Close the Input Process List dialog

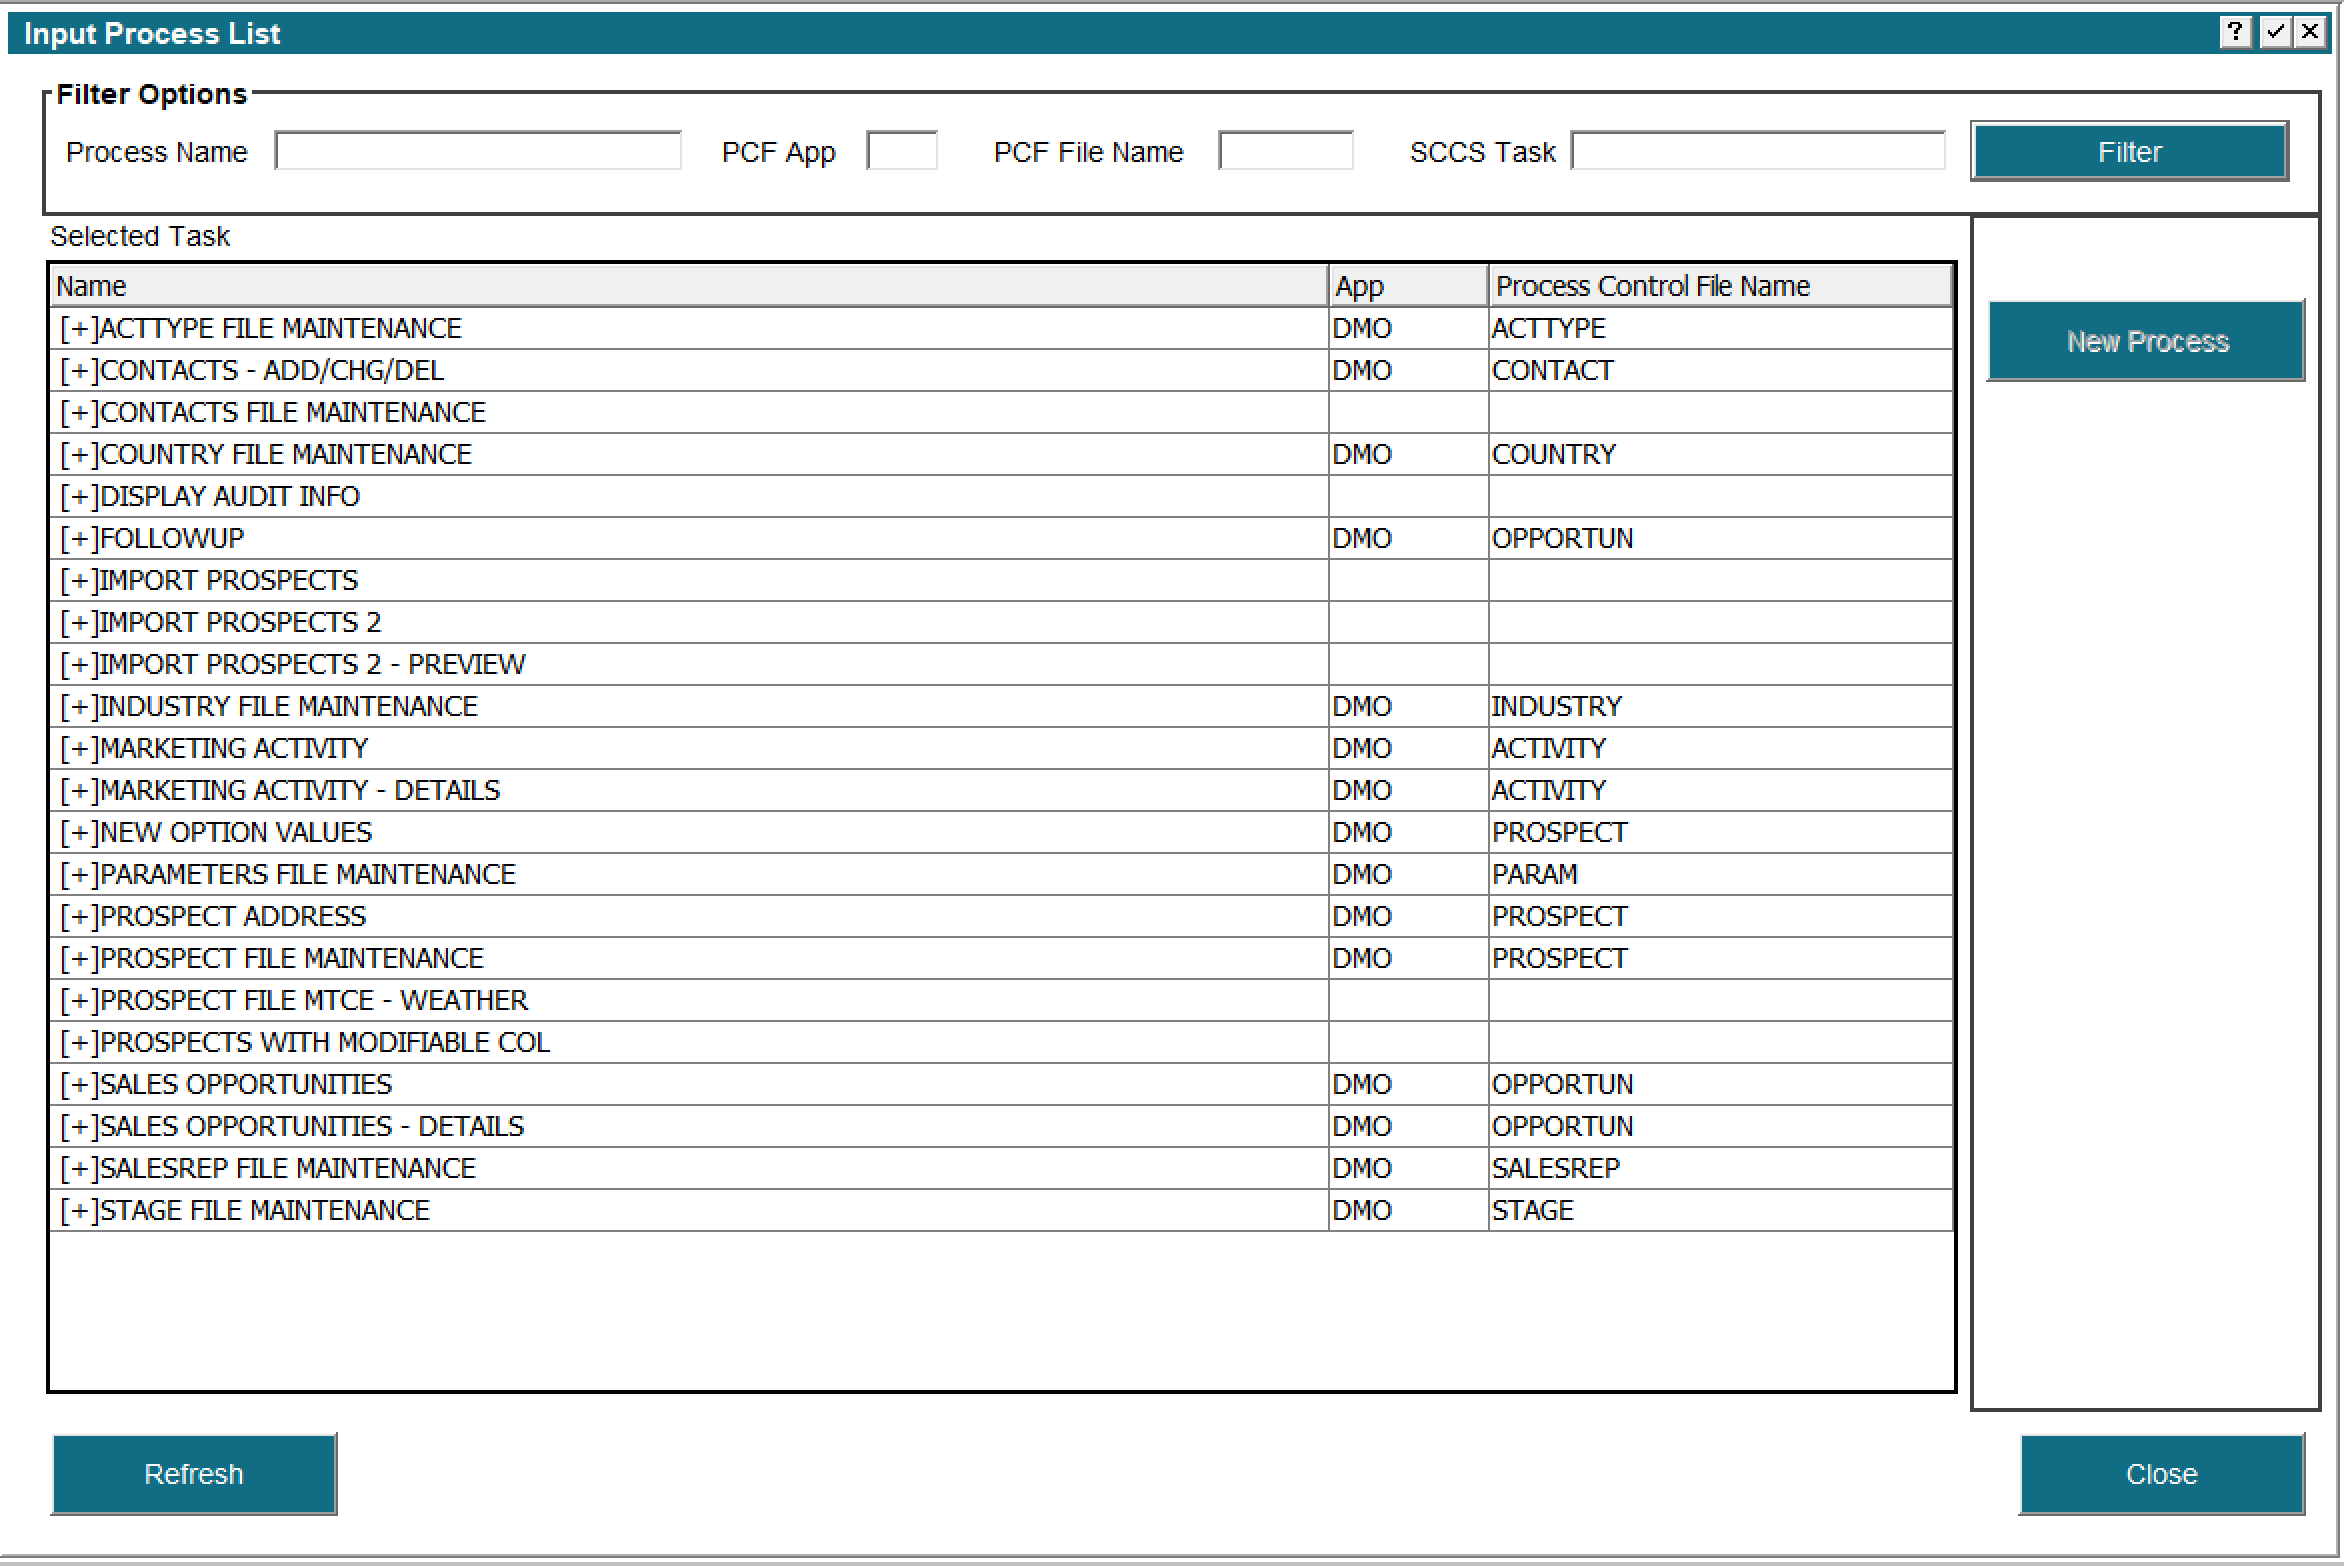[2161, 1473]
